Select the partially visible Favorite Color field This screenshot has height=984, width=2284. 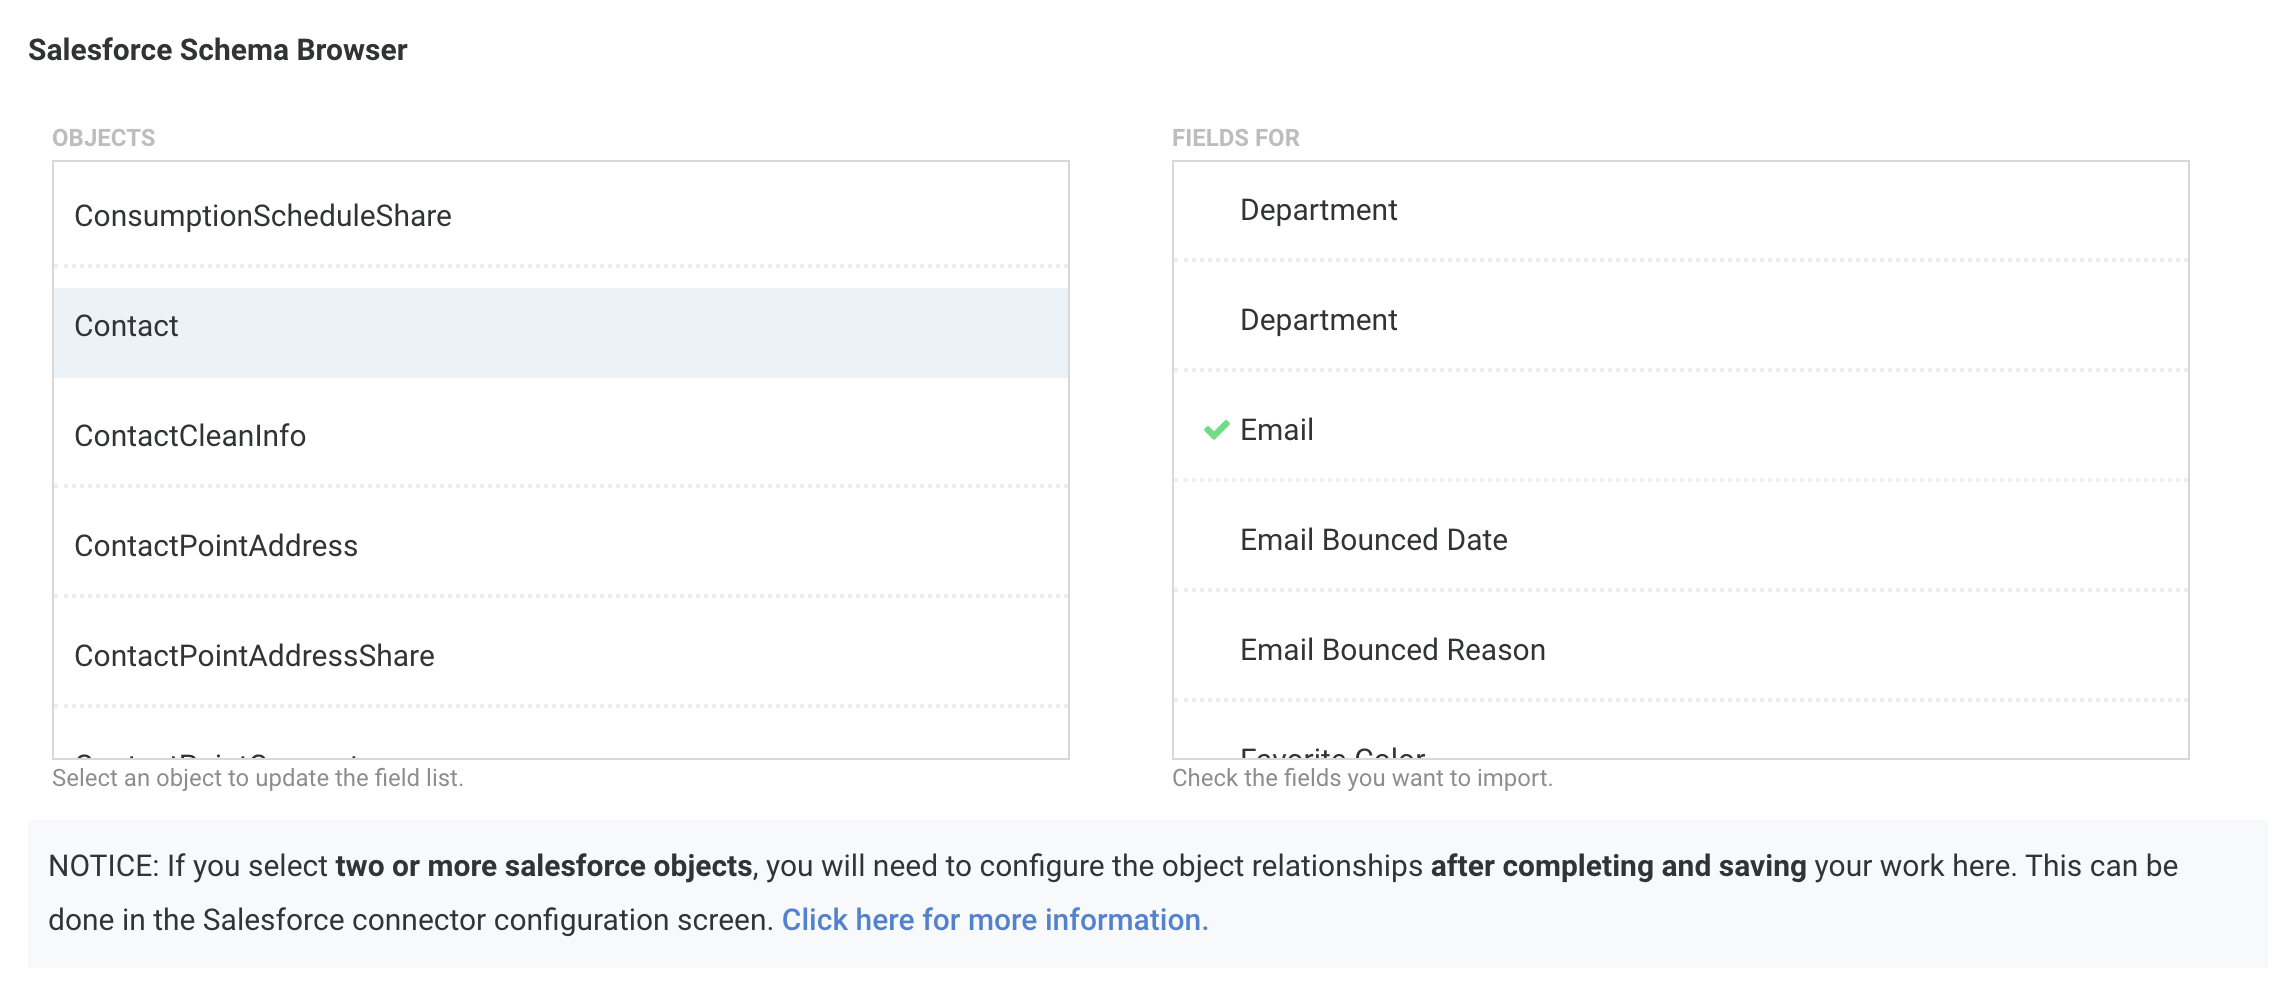pos(1332,752)
